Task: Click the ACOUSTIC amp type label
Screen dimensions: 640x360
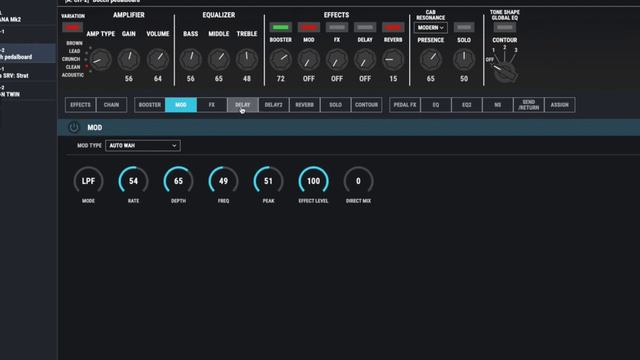Action: pos(73,75)
